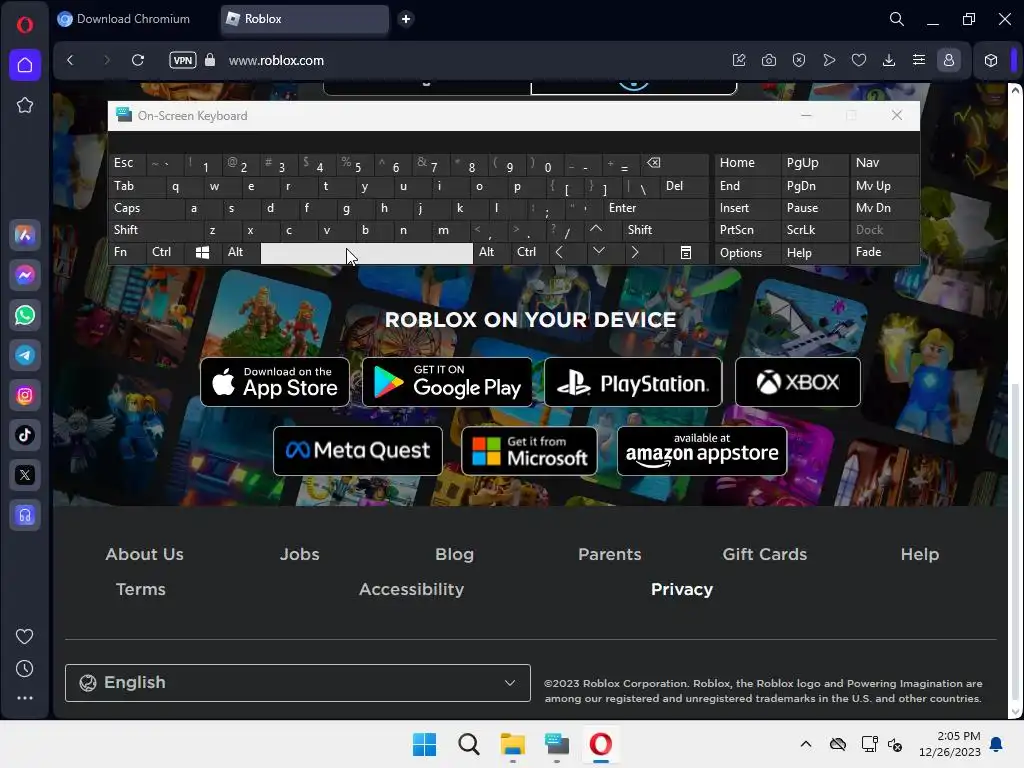Open music player sidebar icon
The image size is (1024, 768).
pyautogui.click(x=25, y=515)
